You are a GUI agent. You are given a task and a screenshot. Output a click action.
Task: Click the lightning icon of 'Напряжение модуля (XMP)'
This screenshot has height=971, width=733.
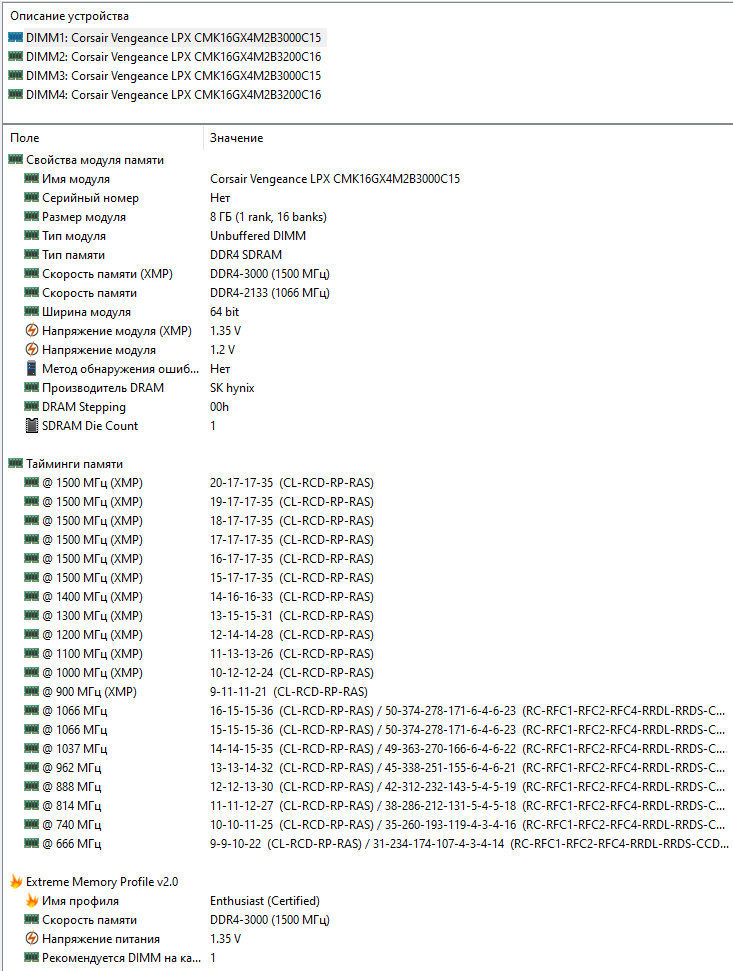coord(32,331)
